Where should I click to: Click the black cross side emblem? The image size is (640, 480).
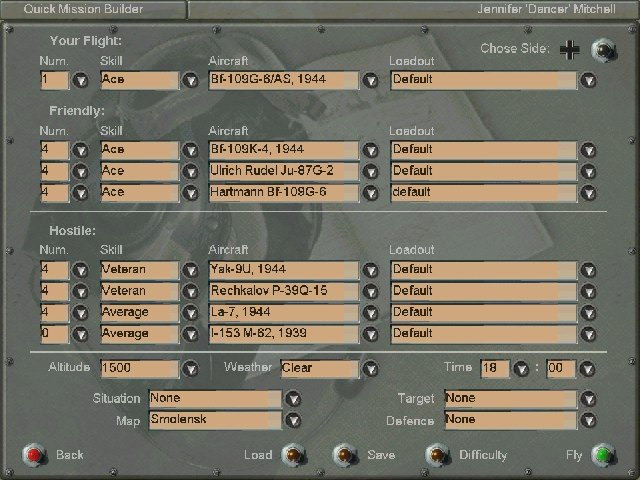click(569, 50)
